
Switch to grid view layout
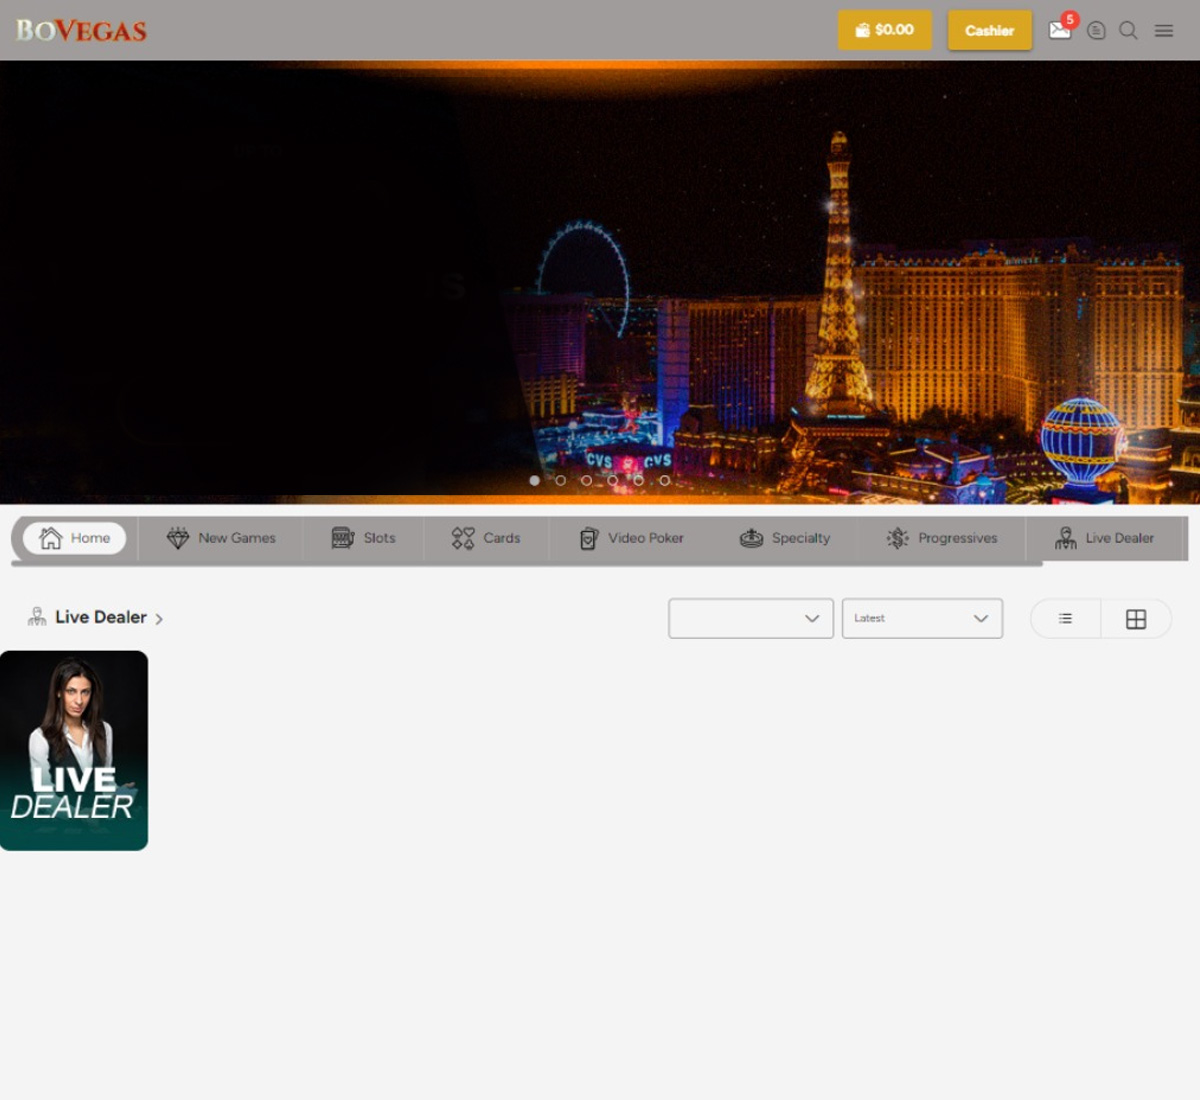pyautogui.click(x=1136, y=619)
